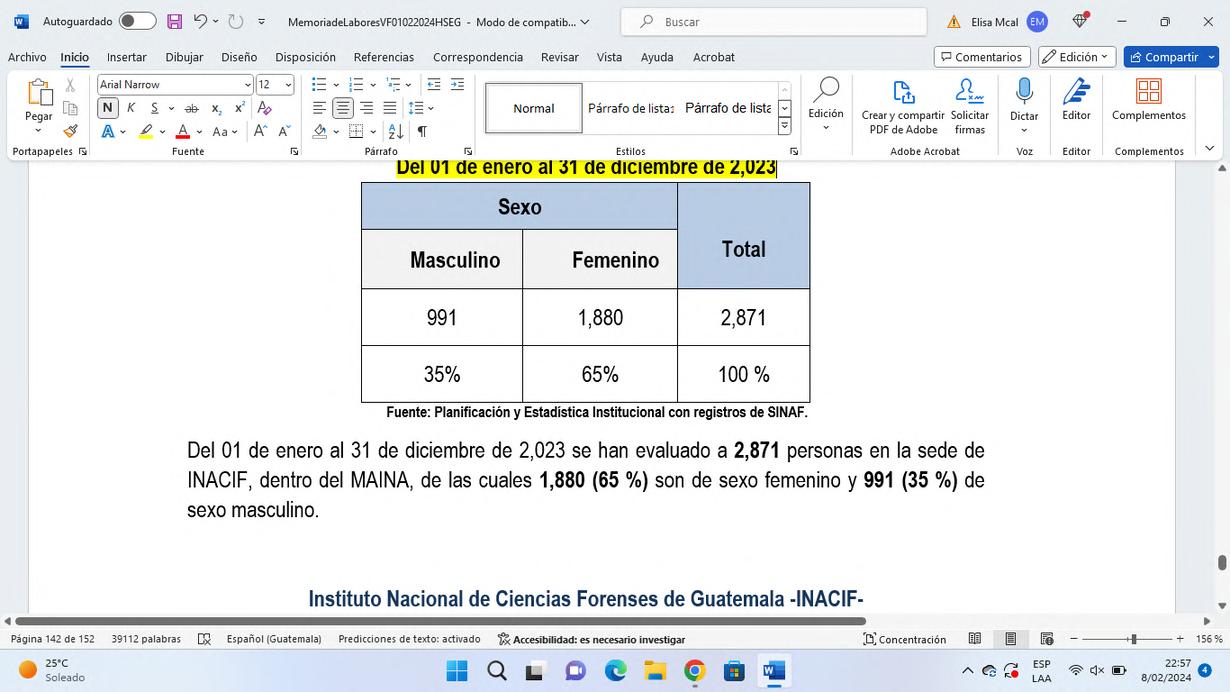Screen dimensions: 1230x692
Task: Apply strikethrough formatting
Action: (192, 108)
